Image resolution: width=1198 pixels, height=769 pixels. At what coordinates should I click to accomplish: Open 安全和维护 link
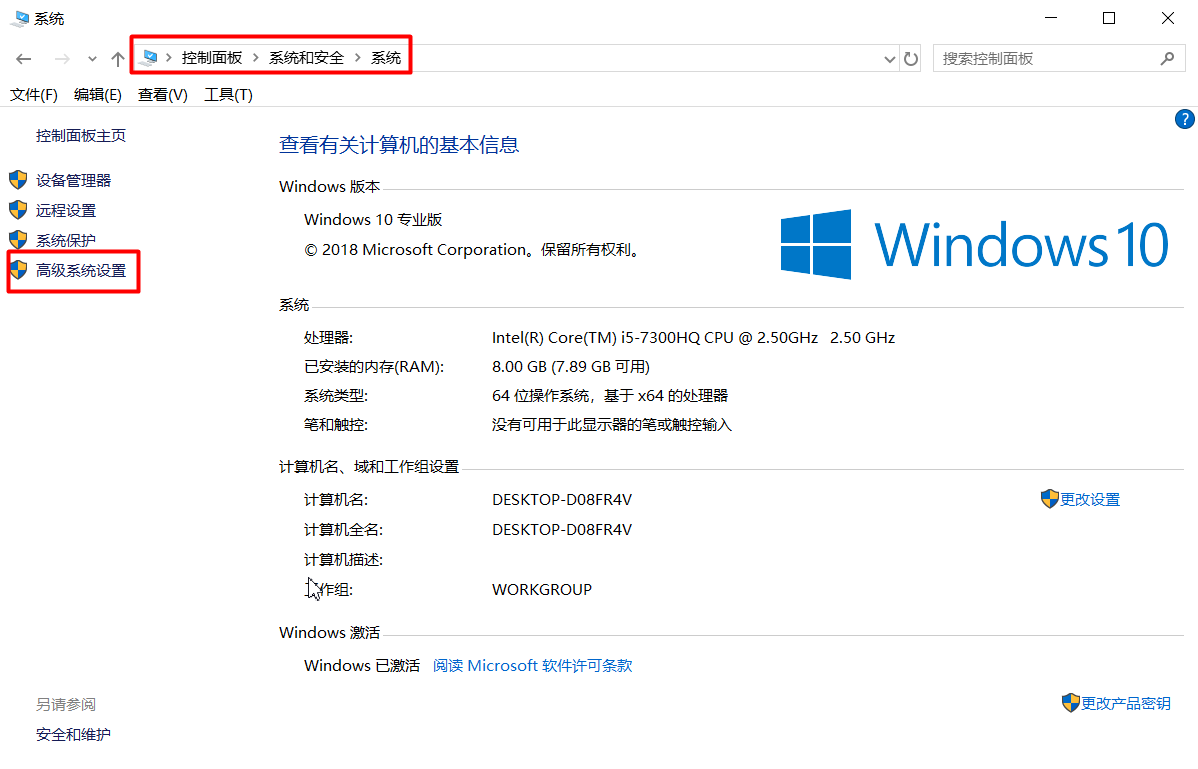tap(73, 735)
